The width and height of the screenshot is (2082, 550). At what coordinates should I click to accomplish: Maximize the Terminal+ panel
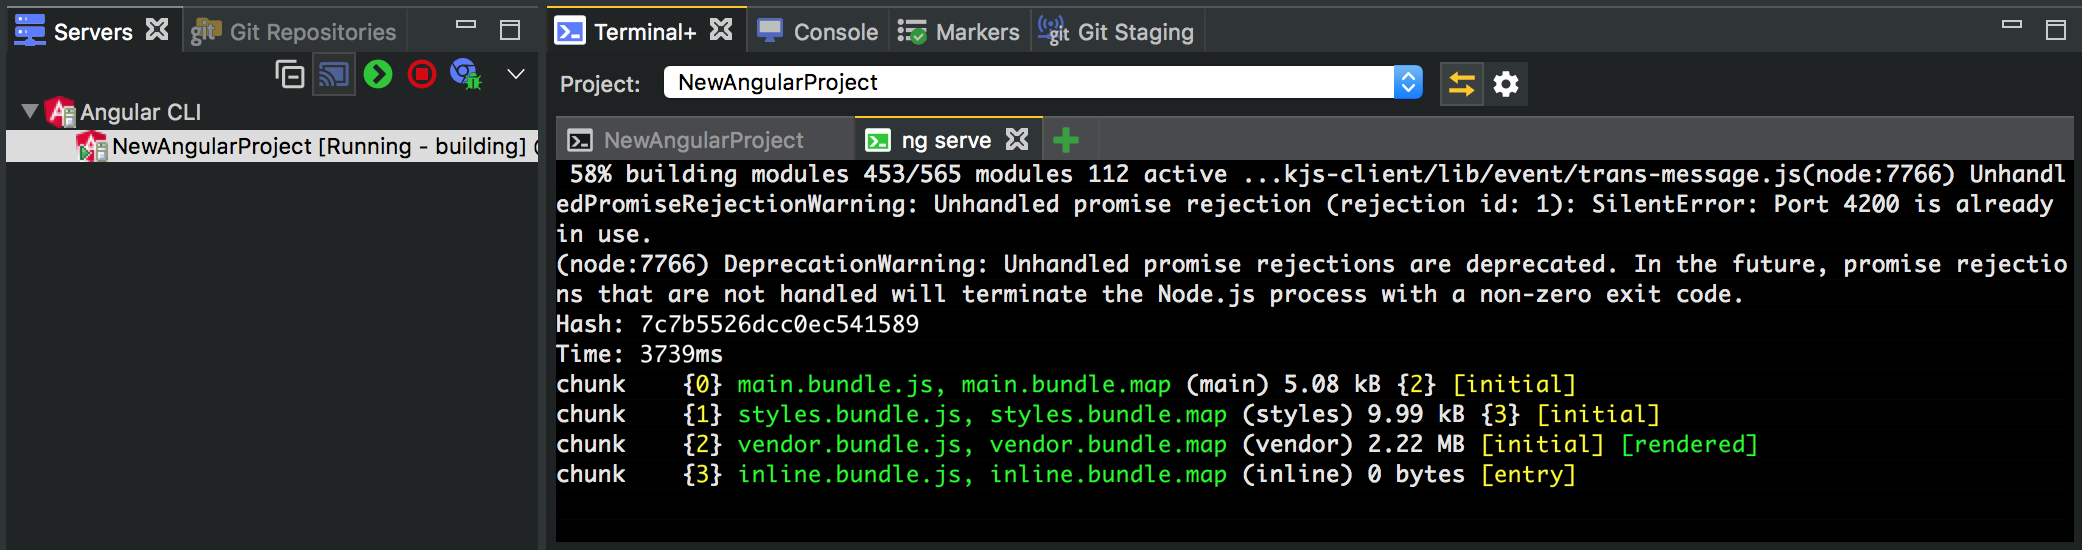pyautogui.click(x=2056, y=30)
